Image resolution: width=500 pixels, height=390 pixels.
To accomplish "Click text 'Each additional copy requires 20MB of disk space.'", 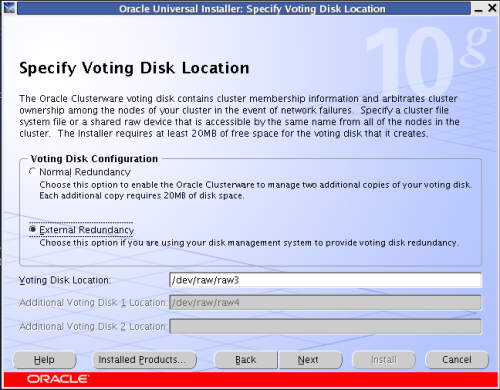I will 142,196.
